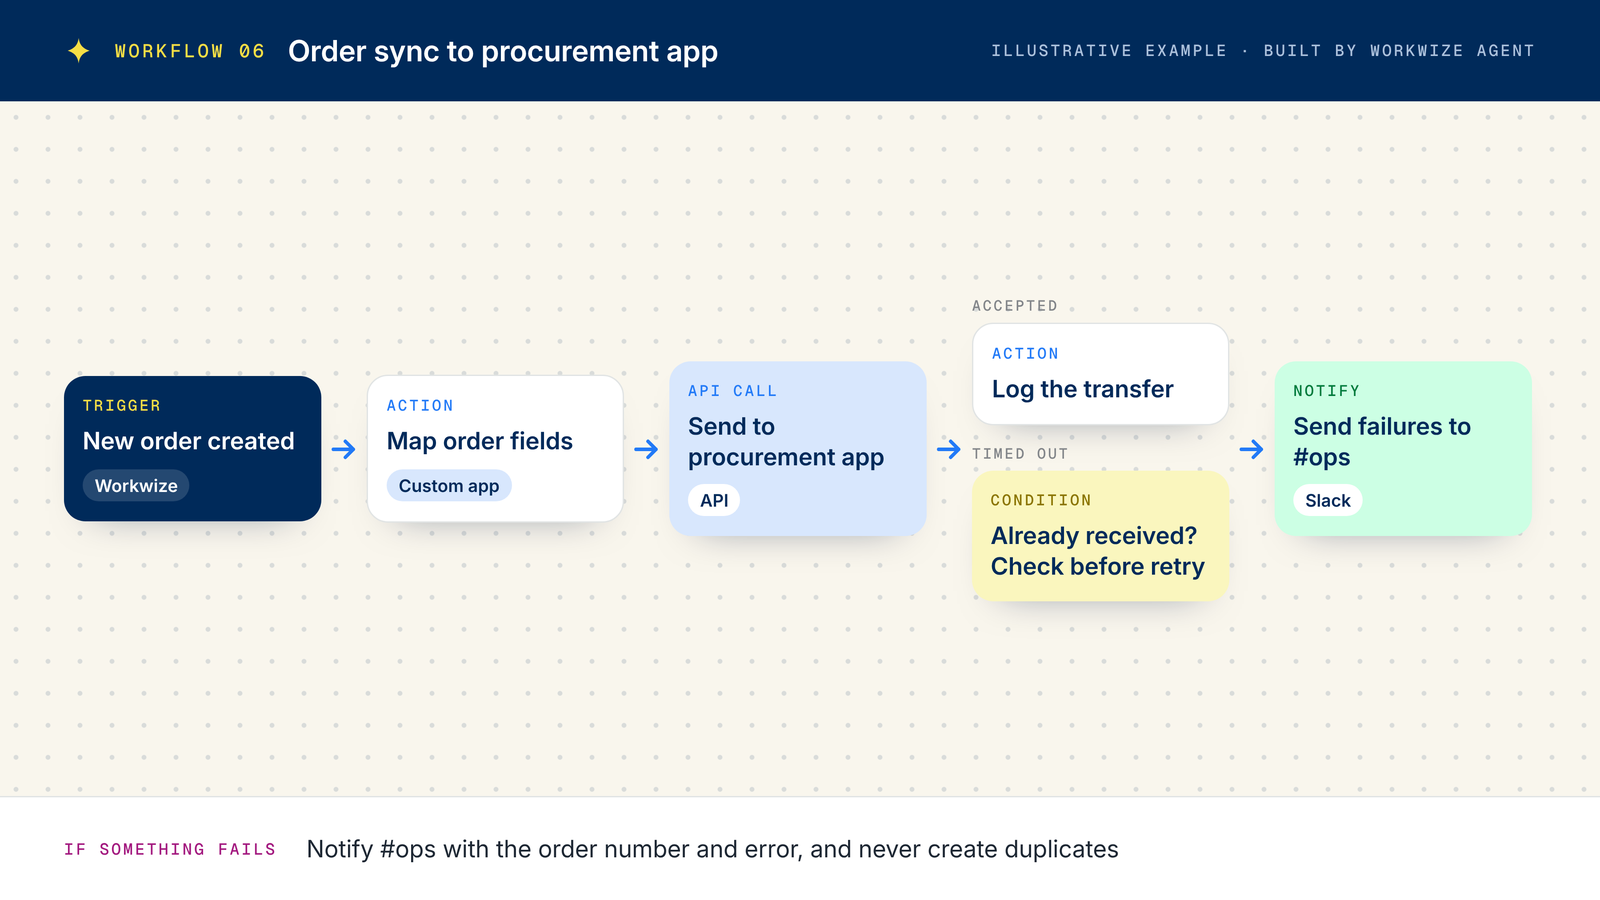Select the 'Send to procurement app' card
This screenshot has width=1600, height=900.
click(x=798, y=448)
